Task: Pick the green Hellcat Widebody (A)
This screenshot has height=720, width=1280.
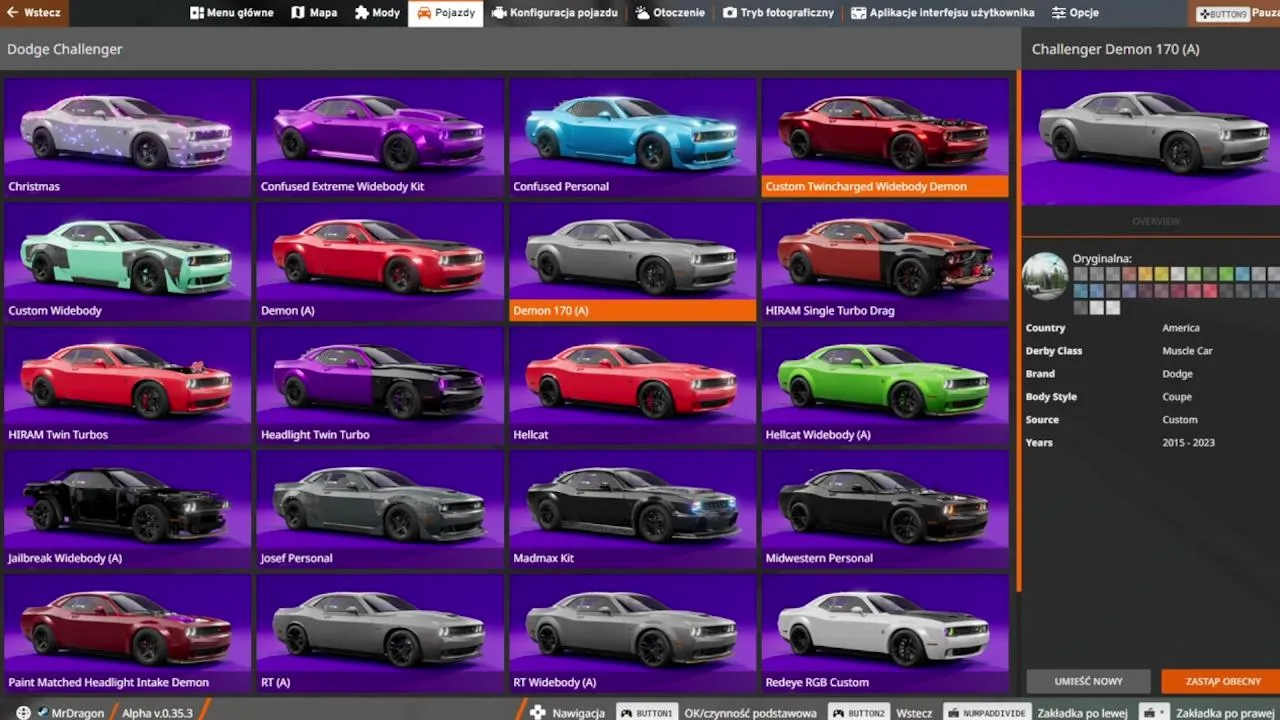Action: [885, 385]
